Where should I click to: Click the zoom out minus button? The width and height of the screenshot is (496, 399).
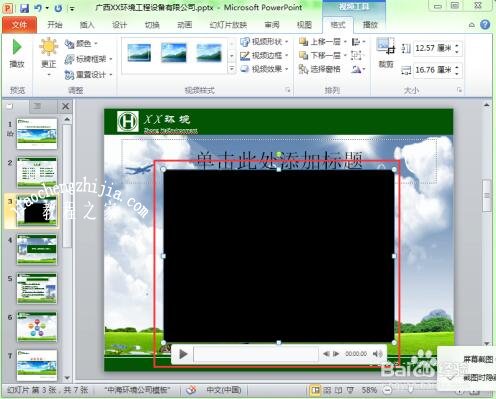tap(387, 390)
